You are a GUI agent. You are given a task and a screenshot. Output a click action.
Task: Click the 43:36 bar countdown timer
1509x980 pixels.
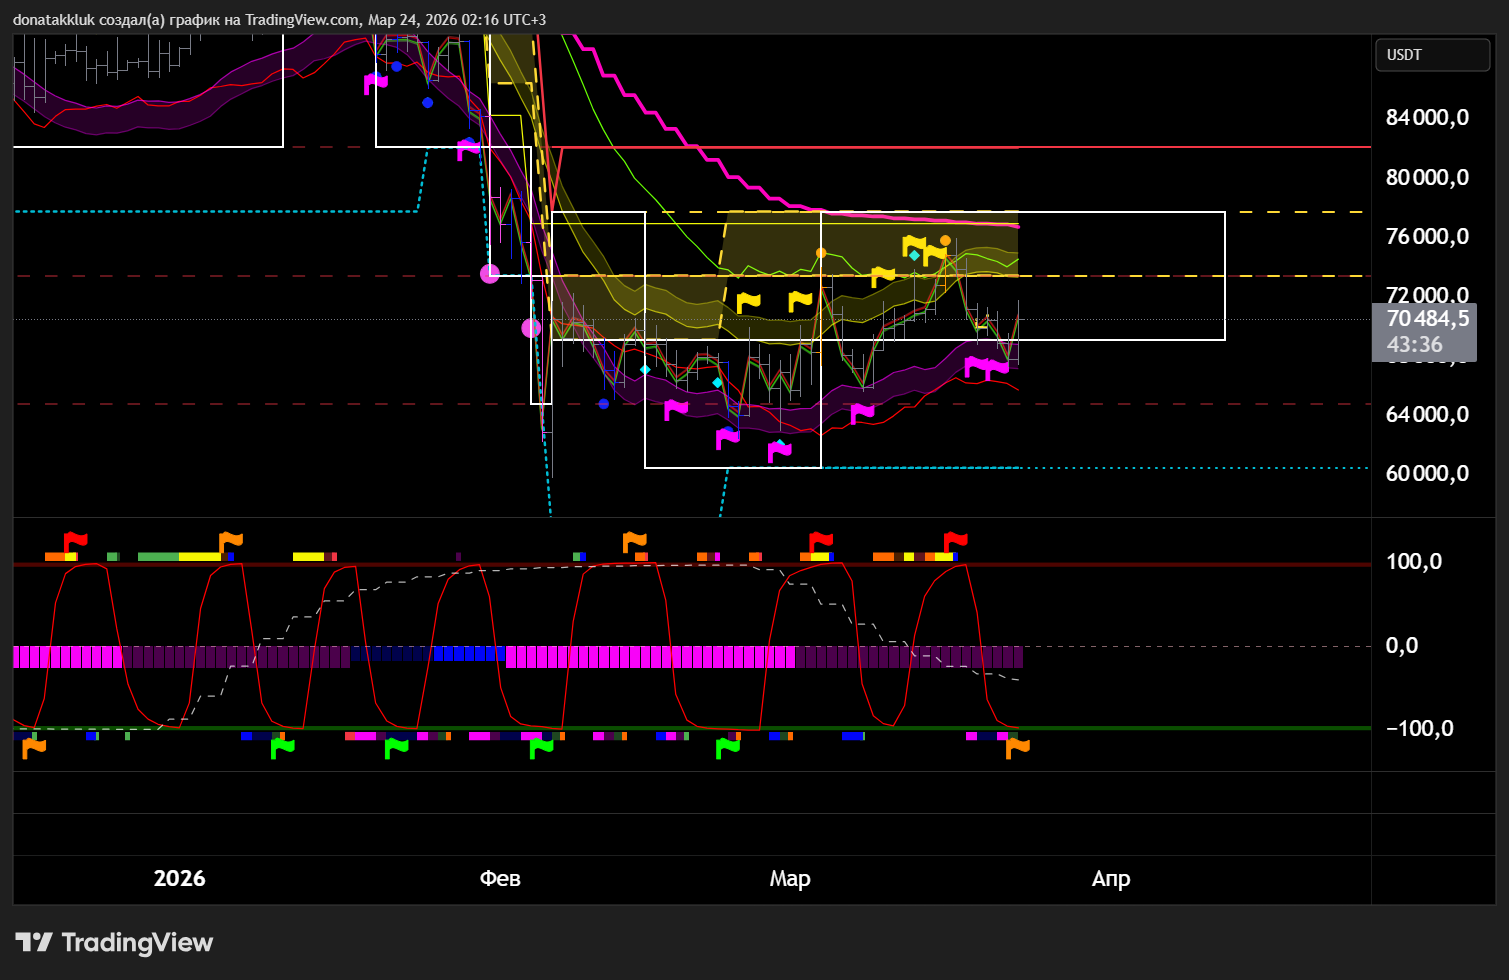(1414, 345)
